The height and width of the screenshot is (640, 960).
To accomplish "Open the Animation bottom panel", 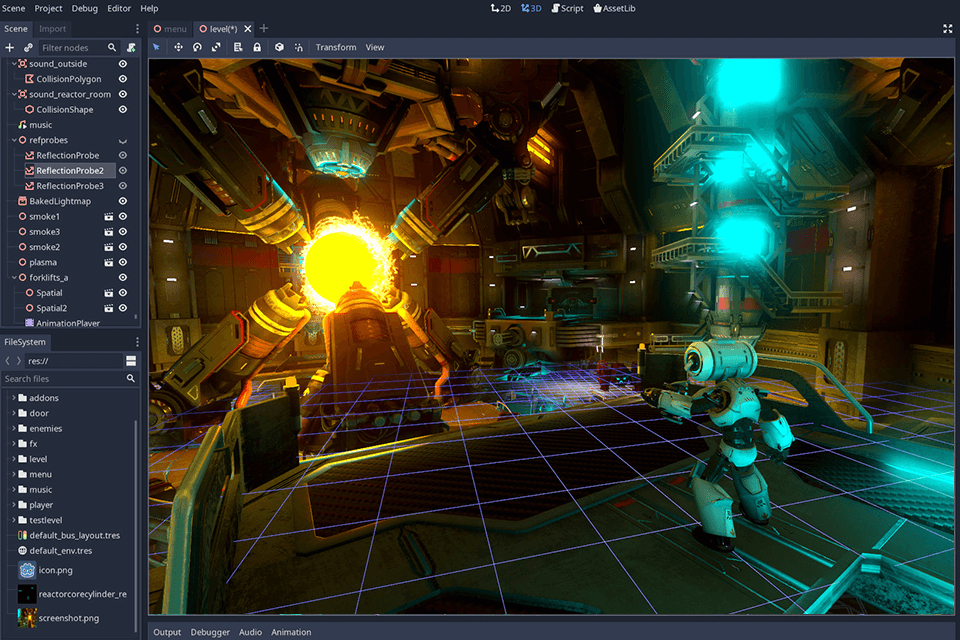I will (x=291, y=631).
